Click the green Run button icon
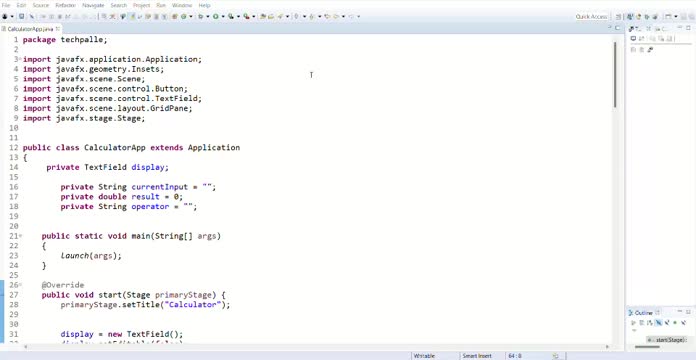The image size is (696, 360). click(x=216, y=16)
